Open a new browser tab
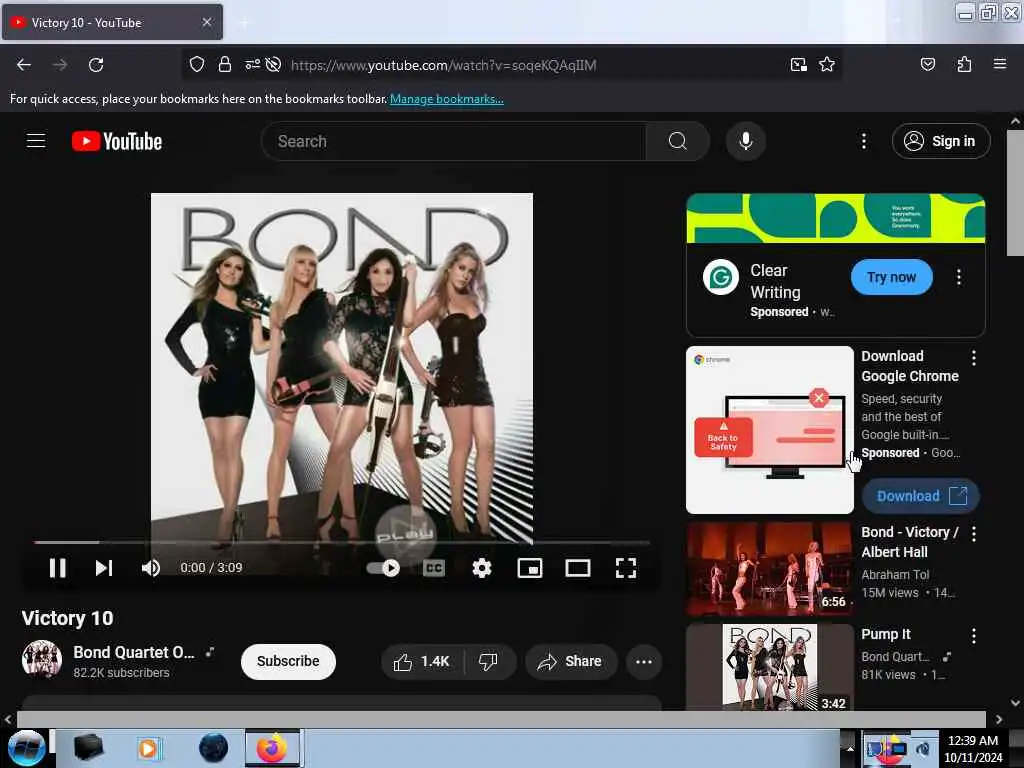Image resolution: width=1024 pixels, height=768 pixels. pyautogui.click(x=244, y=23)
